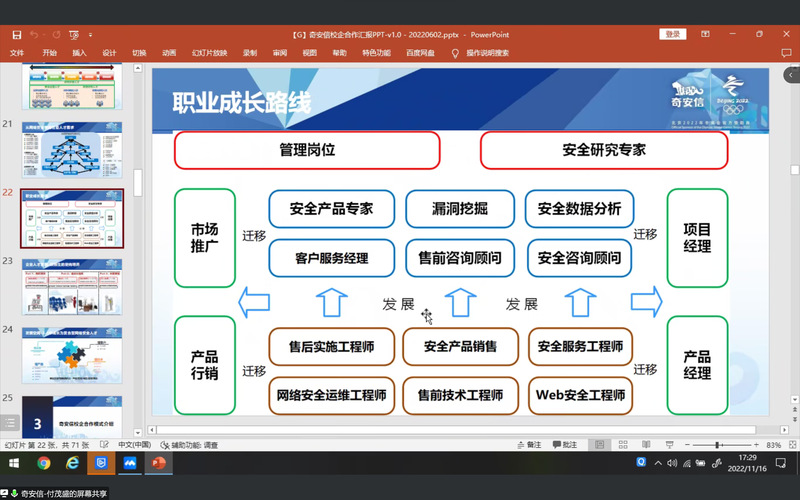The image size is (800, 500).
Task: Click the Undo arrow icon
Action: [x=34, y=35]
